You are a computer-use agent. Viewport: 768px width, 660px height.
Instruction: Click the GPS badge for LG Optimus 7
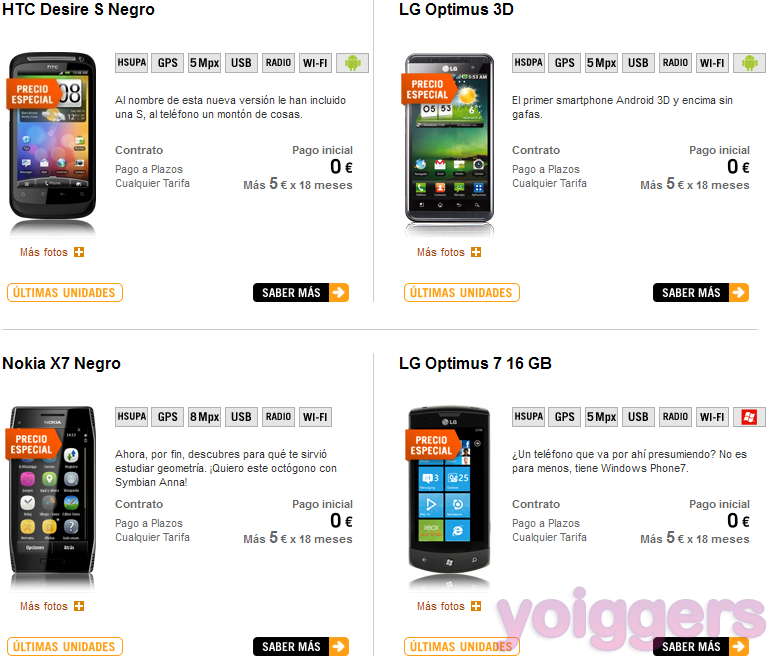pos(564,417)
